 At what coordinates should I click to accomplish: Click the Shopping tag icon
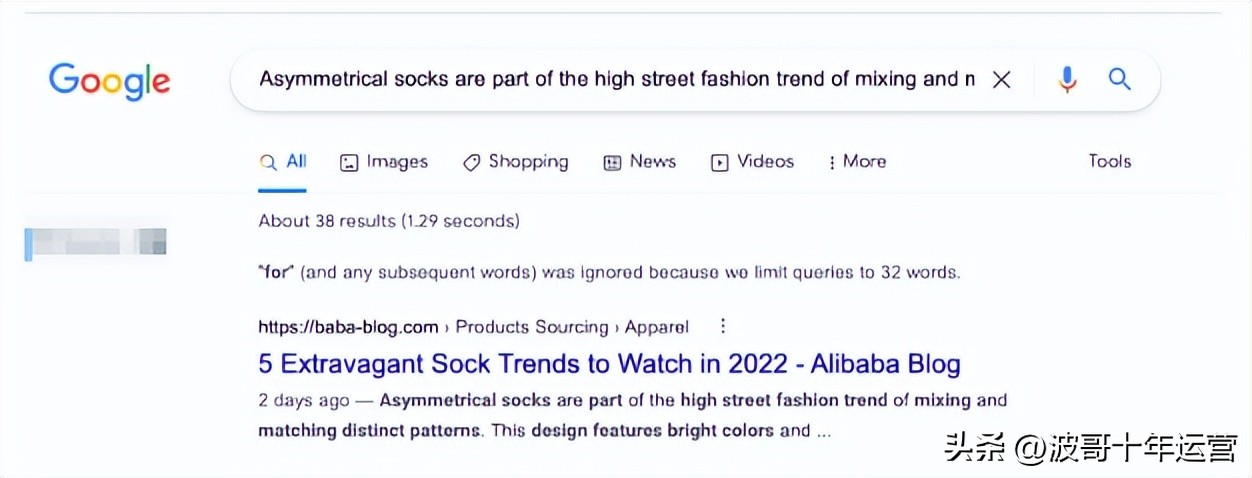pyautogui.click(x=472, y=163)
